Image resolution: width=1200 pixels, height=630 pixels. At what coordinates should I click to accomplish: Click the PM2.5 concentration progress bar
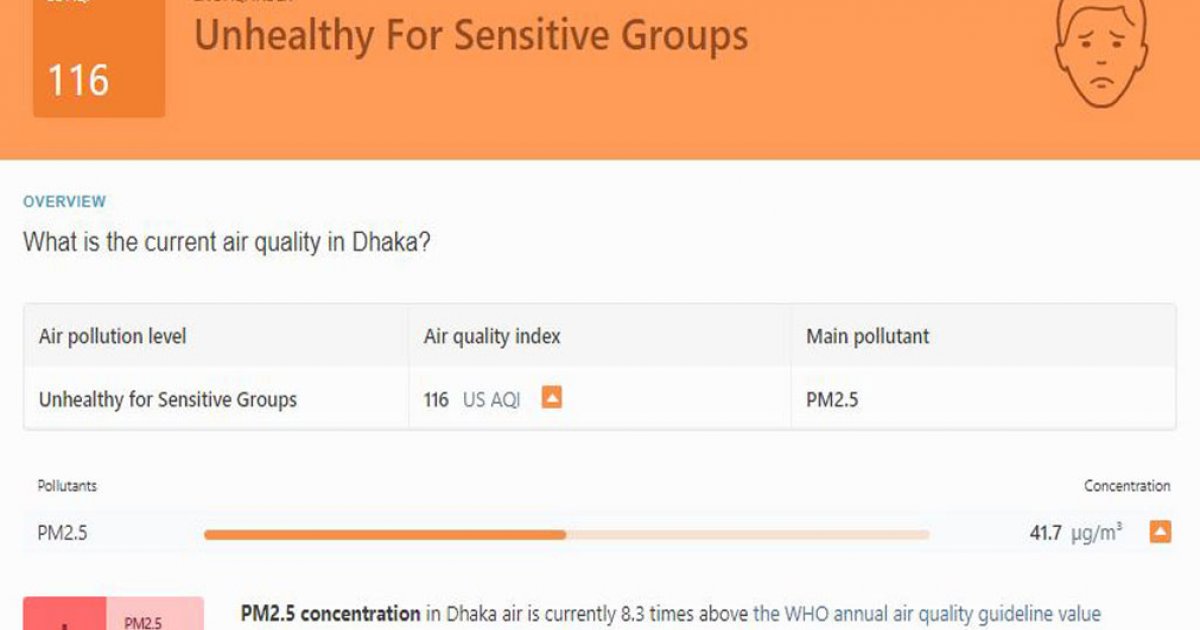pyautogui.click(x=566, y=534)
